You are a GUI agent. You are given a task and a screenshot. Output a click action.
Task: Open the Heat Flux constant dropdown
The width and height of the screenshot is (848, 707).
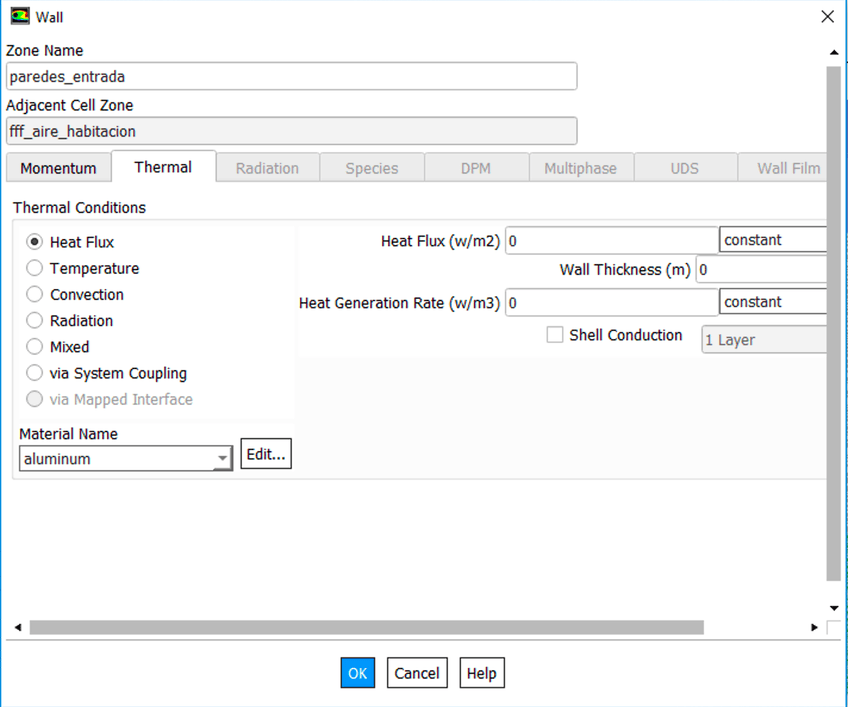(772, 240)
